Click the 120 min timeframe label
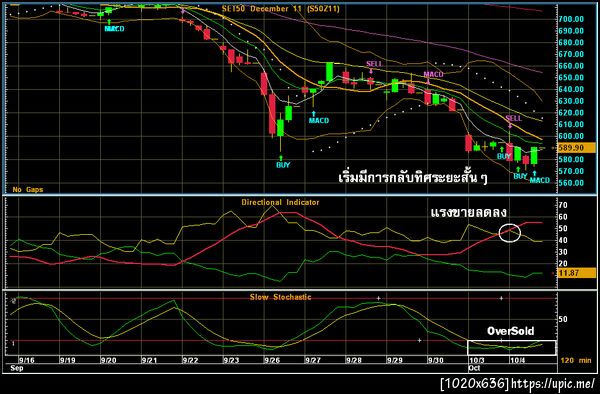The height and width of the screenshot is (394, 600). click(x=576, y=360)
